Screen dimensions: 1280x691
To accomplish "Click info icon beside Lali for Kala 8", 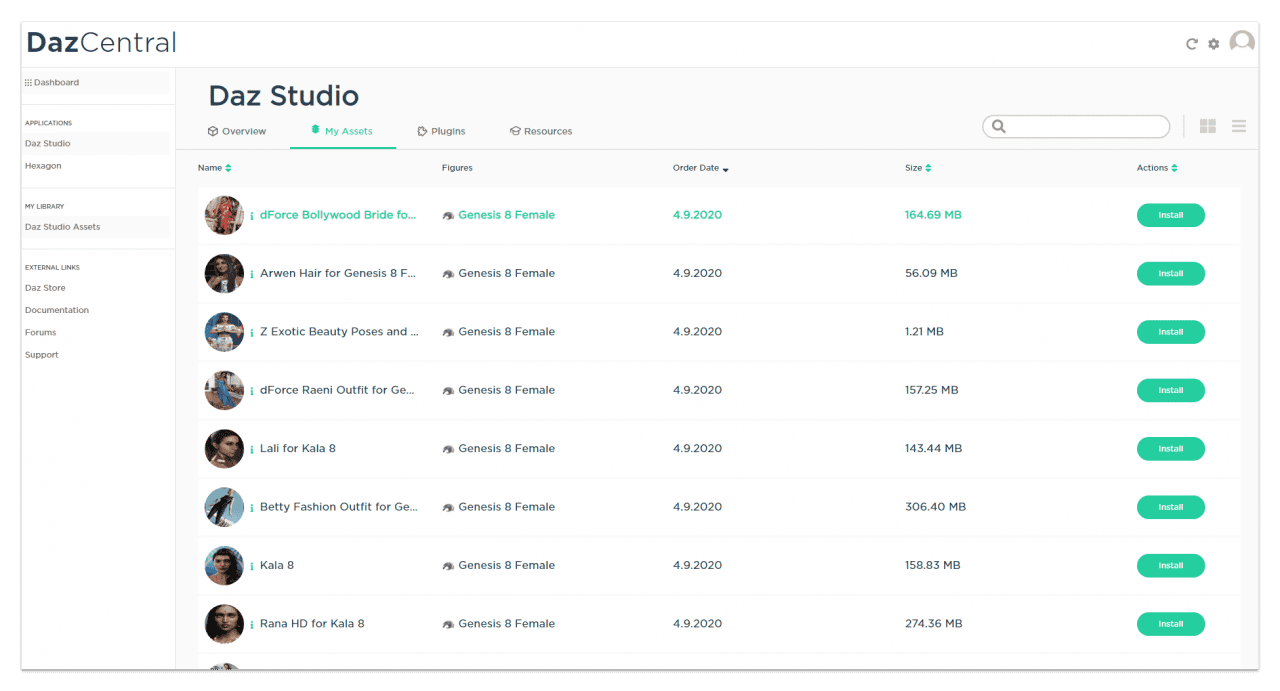I will point(252,449).
